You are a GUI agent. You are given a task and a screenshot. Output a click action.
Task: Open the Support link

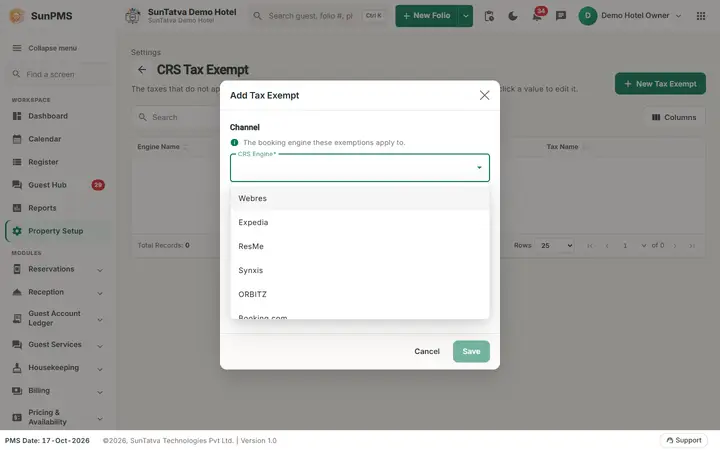684,440
